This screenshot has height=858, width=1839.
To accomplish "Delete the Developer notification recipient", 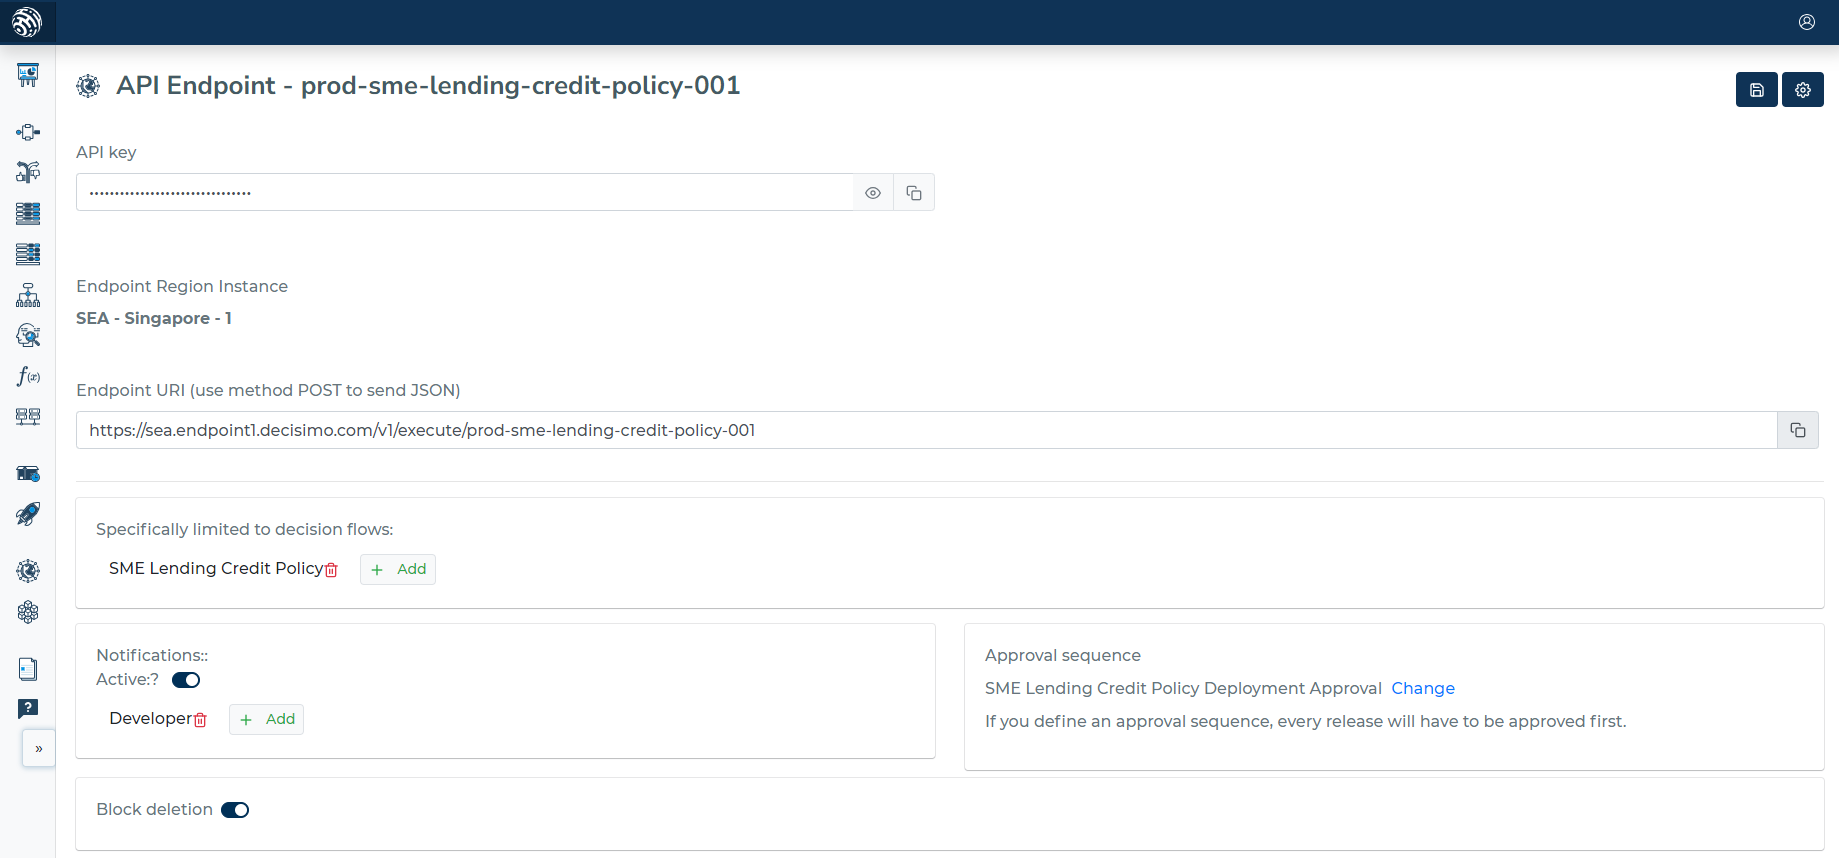I will 200,720.
